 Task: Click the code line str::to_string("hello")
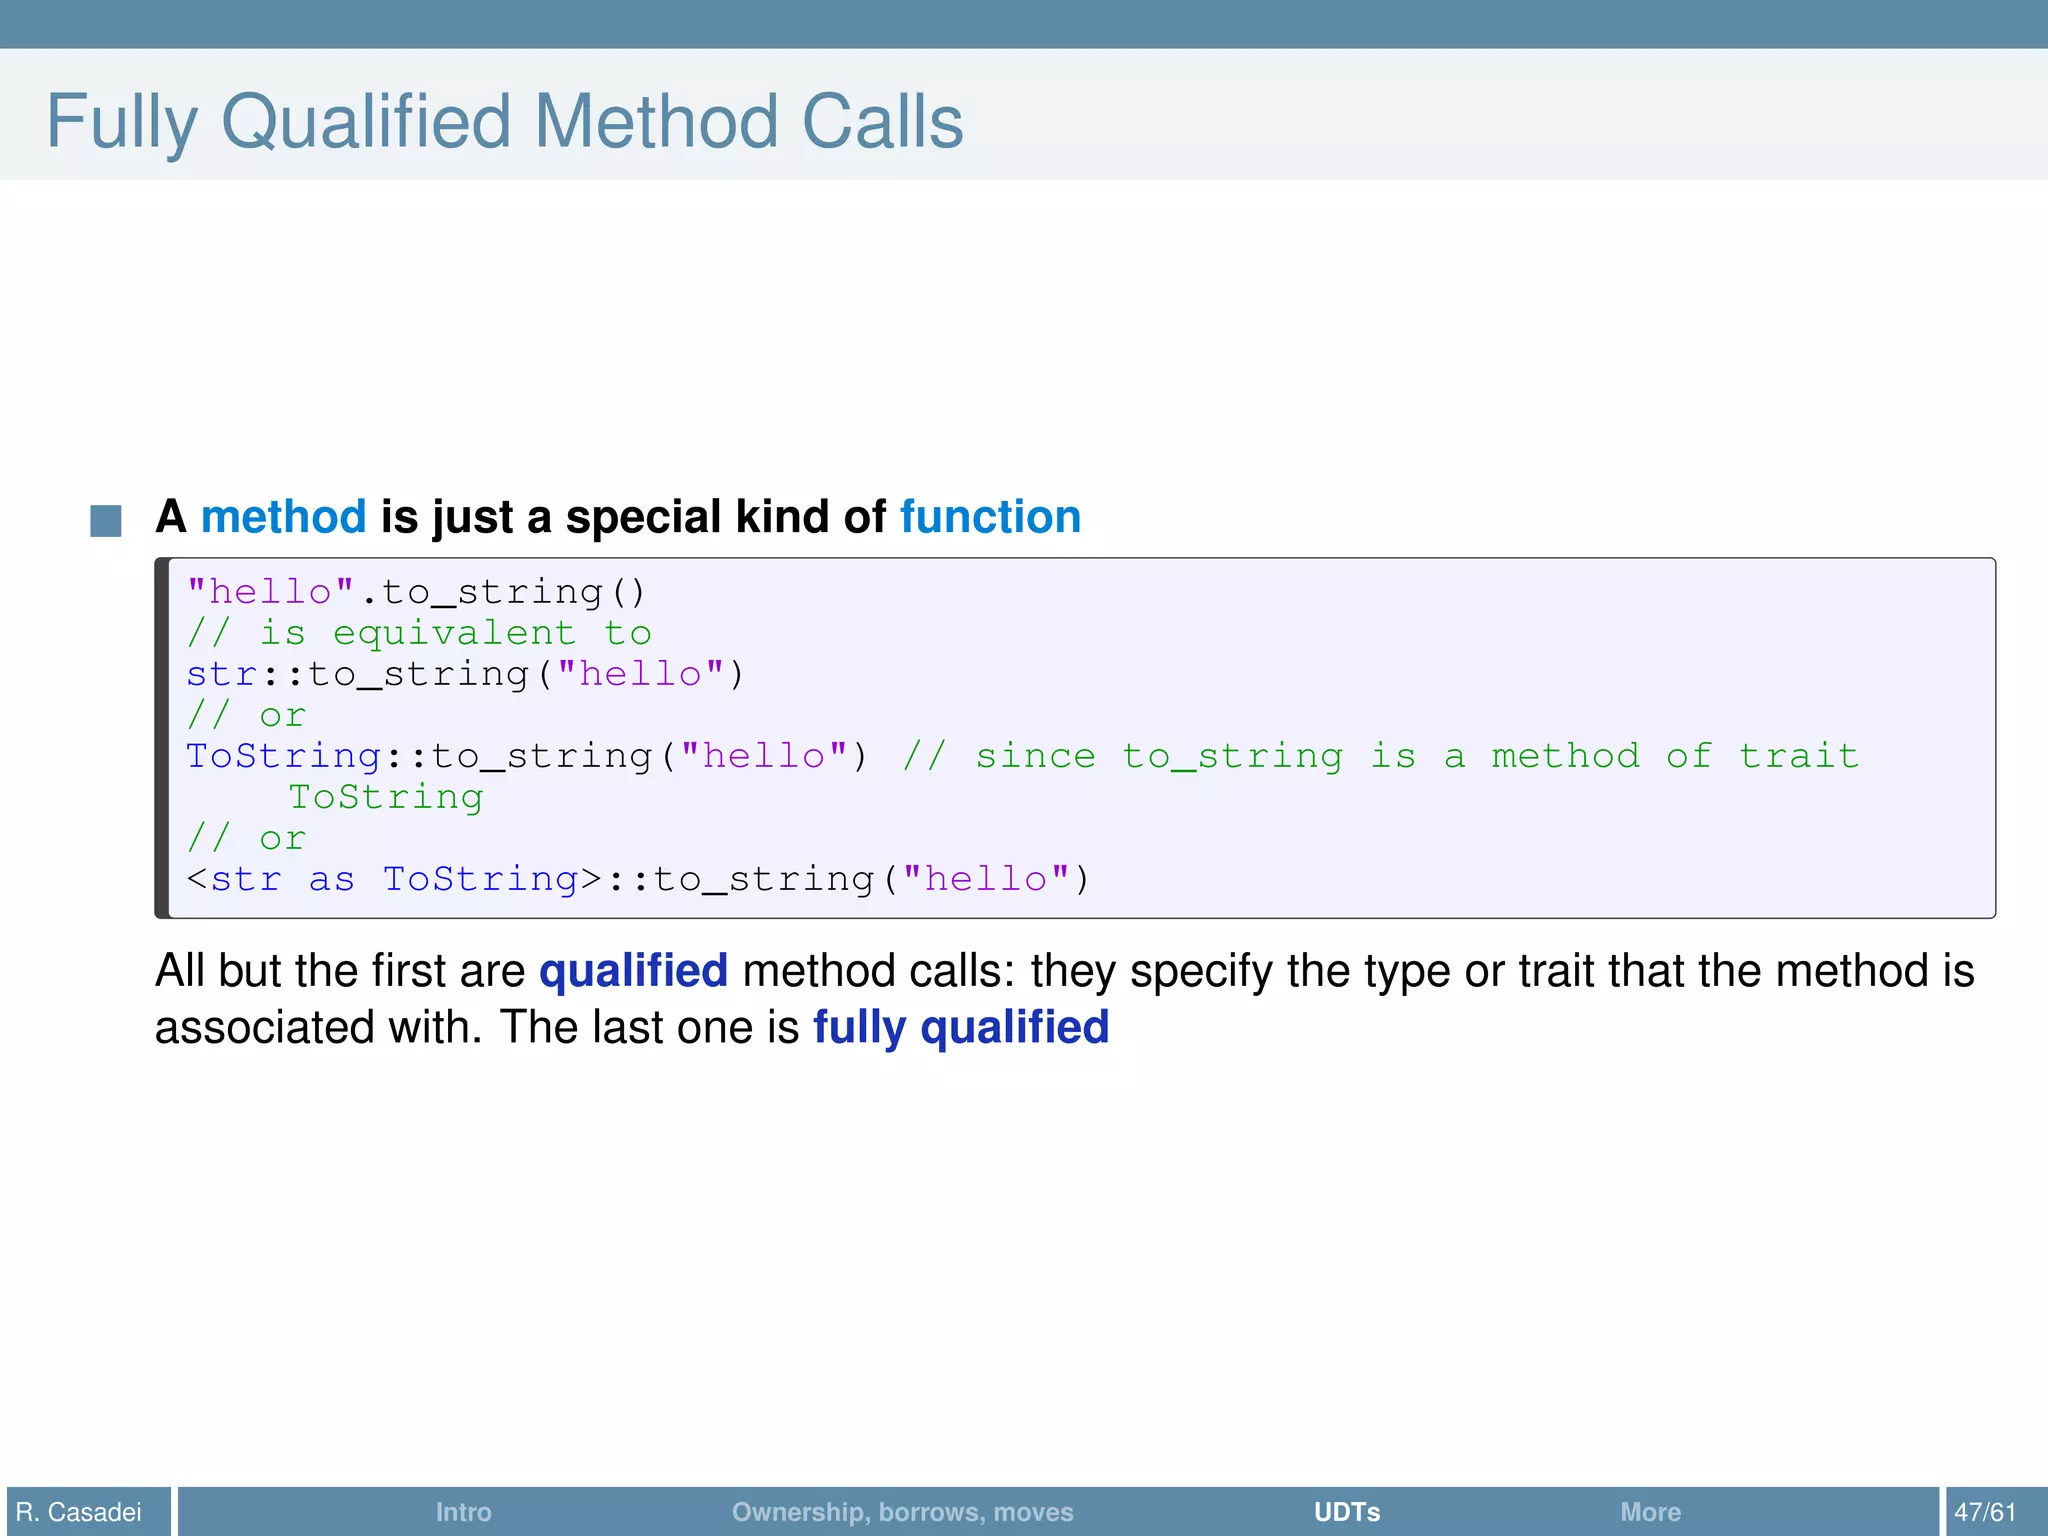[x=465, y=674]
